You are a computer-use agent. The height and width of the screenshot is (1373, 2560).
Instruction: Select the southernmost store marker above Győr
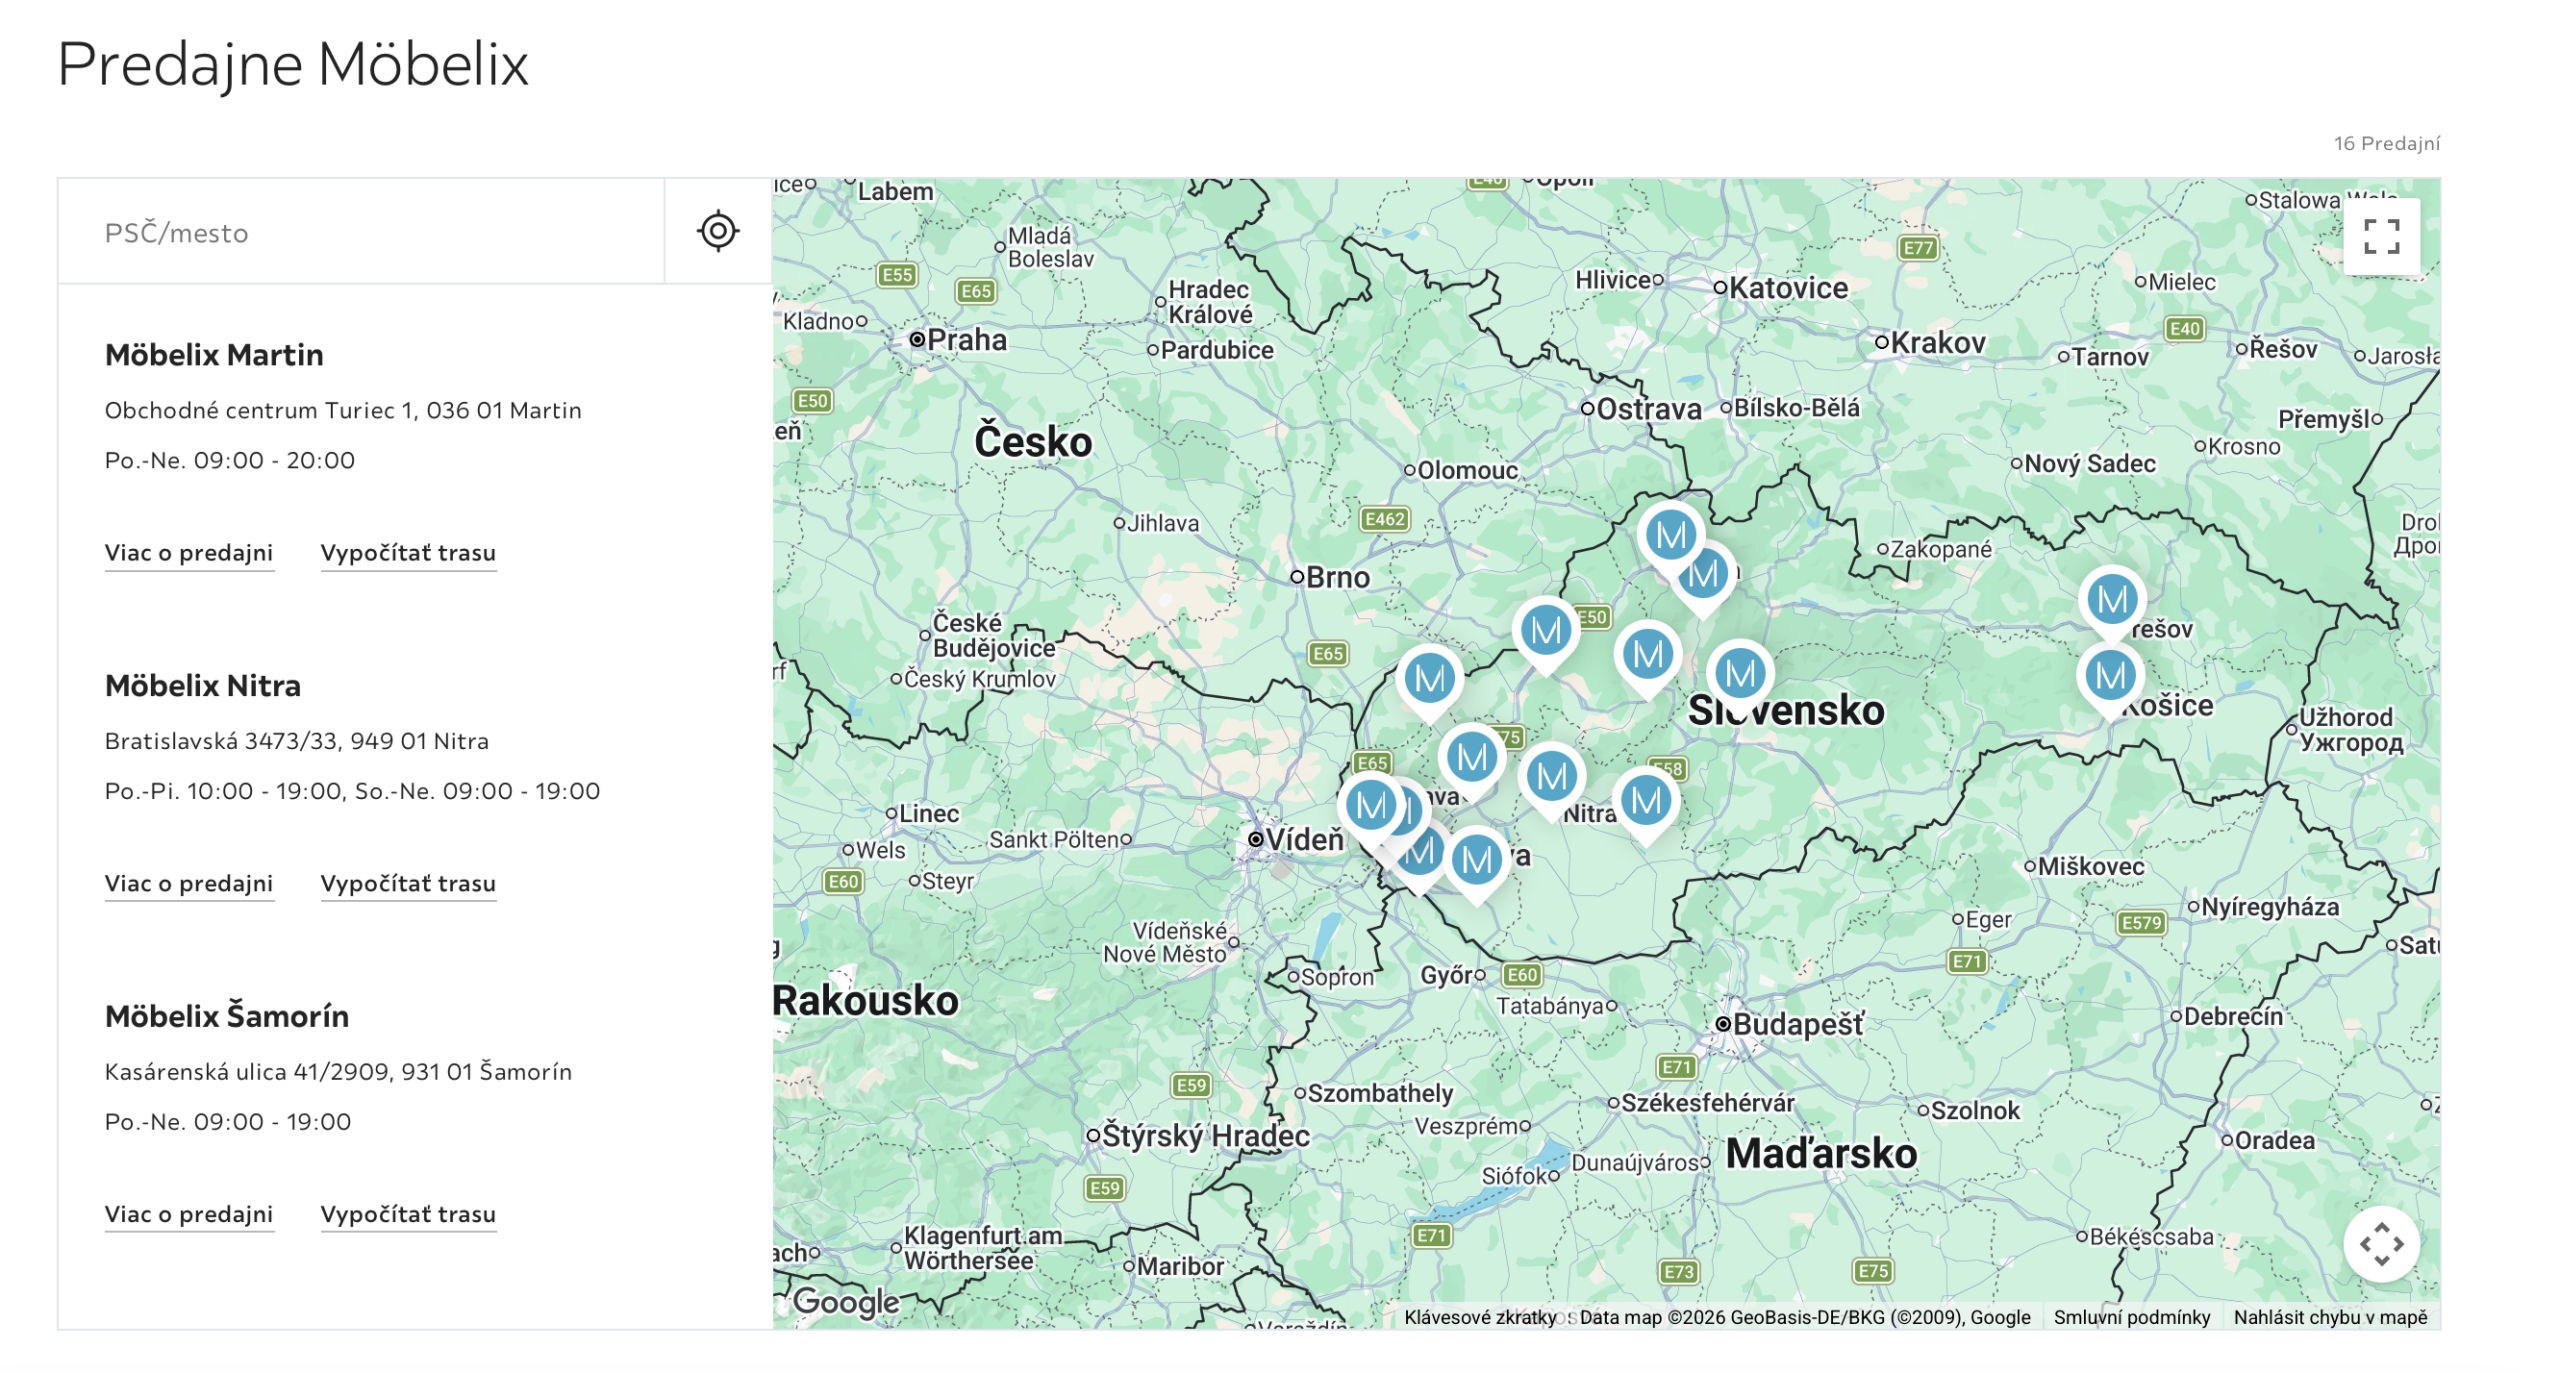pos(1476,865)
